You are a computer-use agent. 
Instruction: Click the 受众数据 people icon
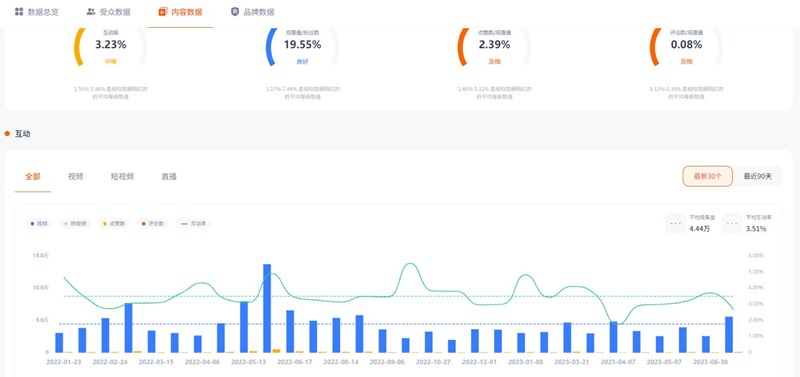pos(91,12)
